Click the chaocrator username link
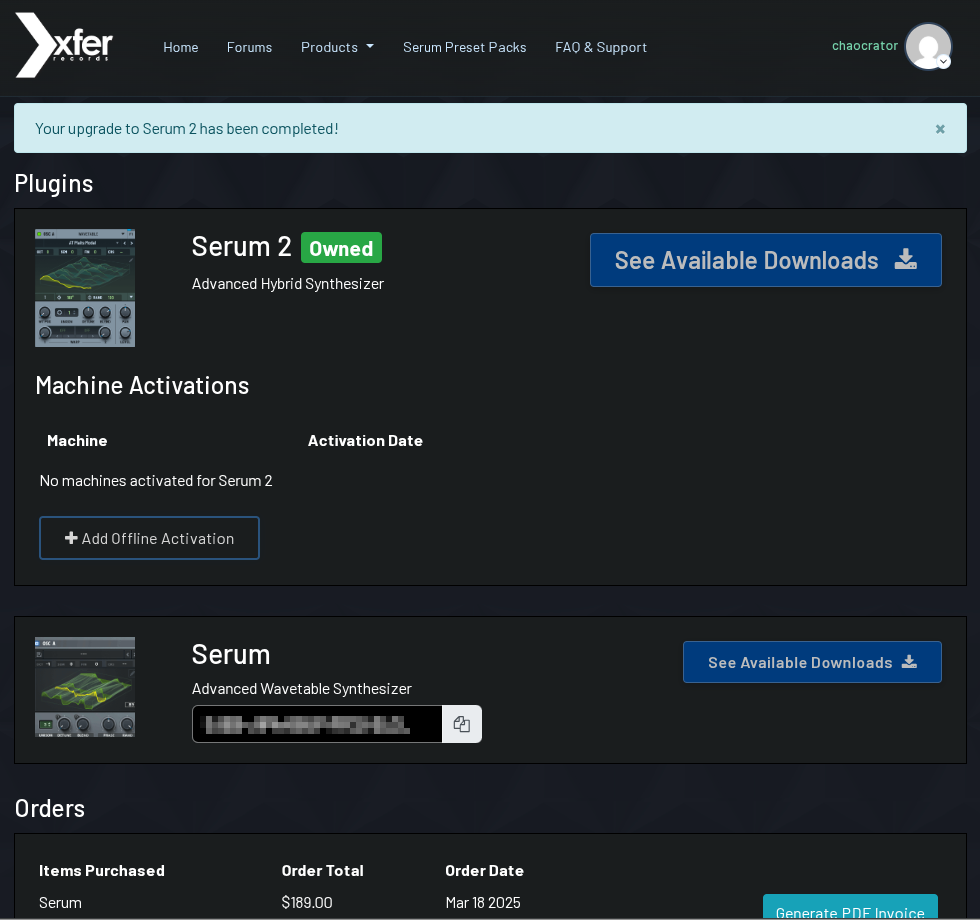Viewport: 980px width, 920px height. [864, 45]
